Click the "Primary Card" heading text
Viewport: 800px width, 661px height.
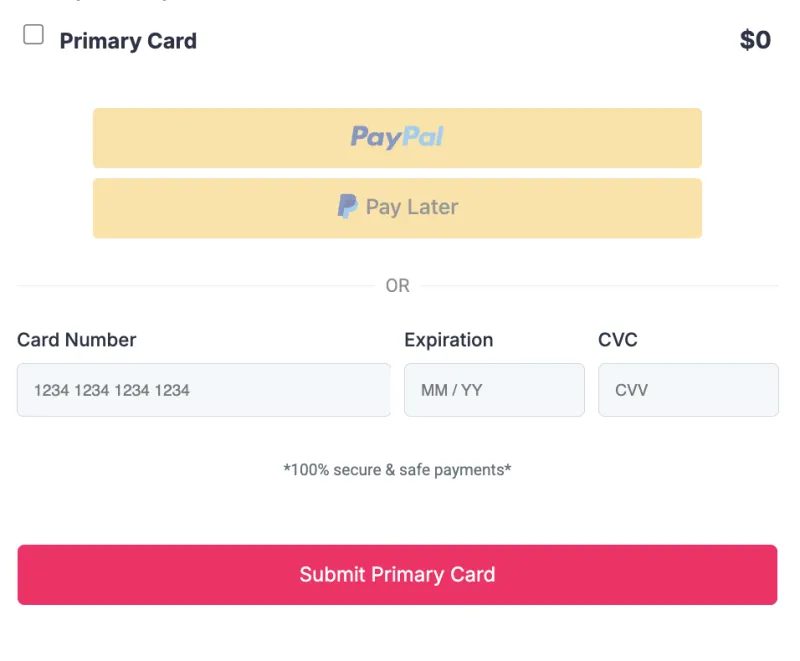[128, 41]
